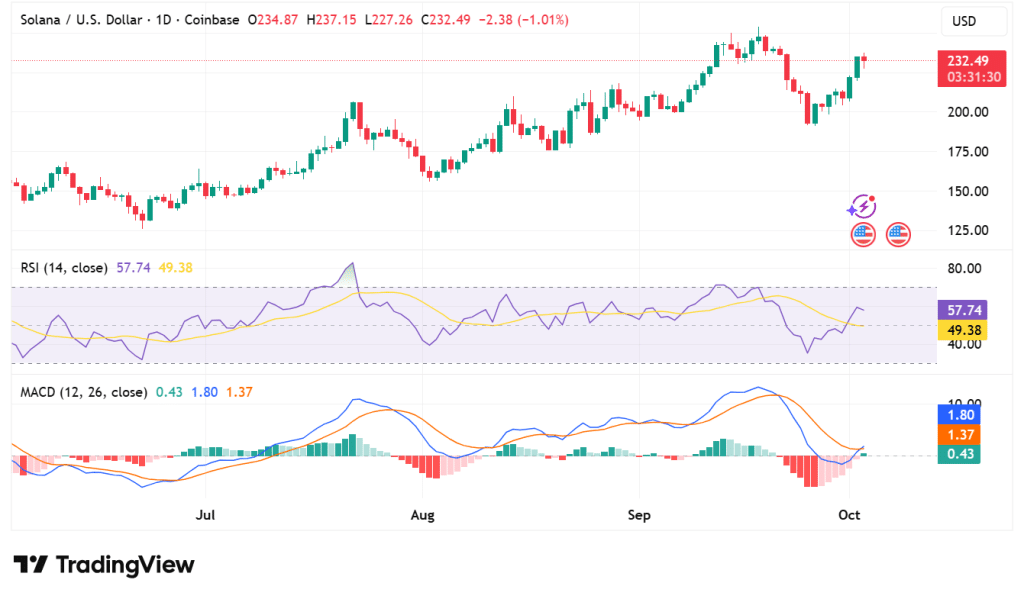Viewport: 1024px width, 599px height.
Task: Click the orange 1.37 signal value tag
Action: point(967,434)
